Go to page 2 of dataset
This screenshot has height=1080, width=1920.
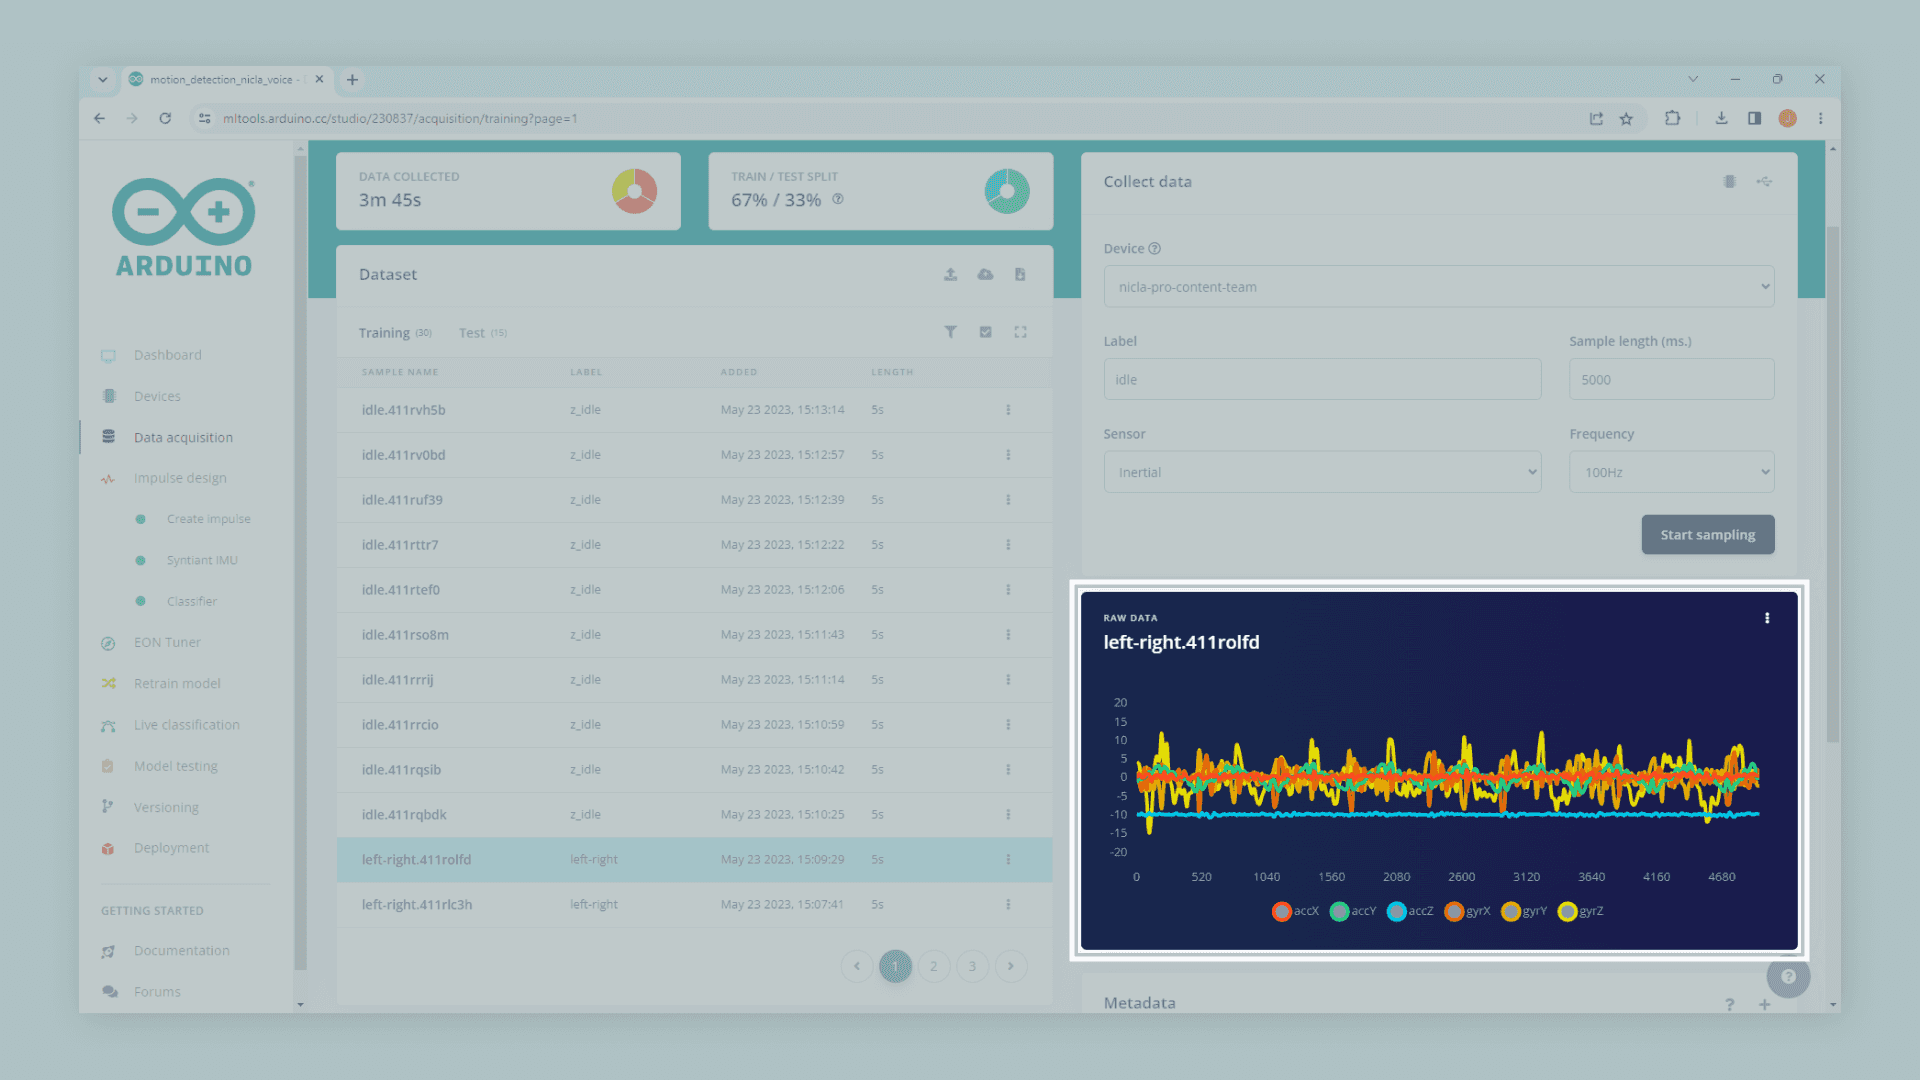tap(933, 966)
